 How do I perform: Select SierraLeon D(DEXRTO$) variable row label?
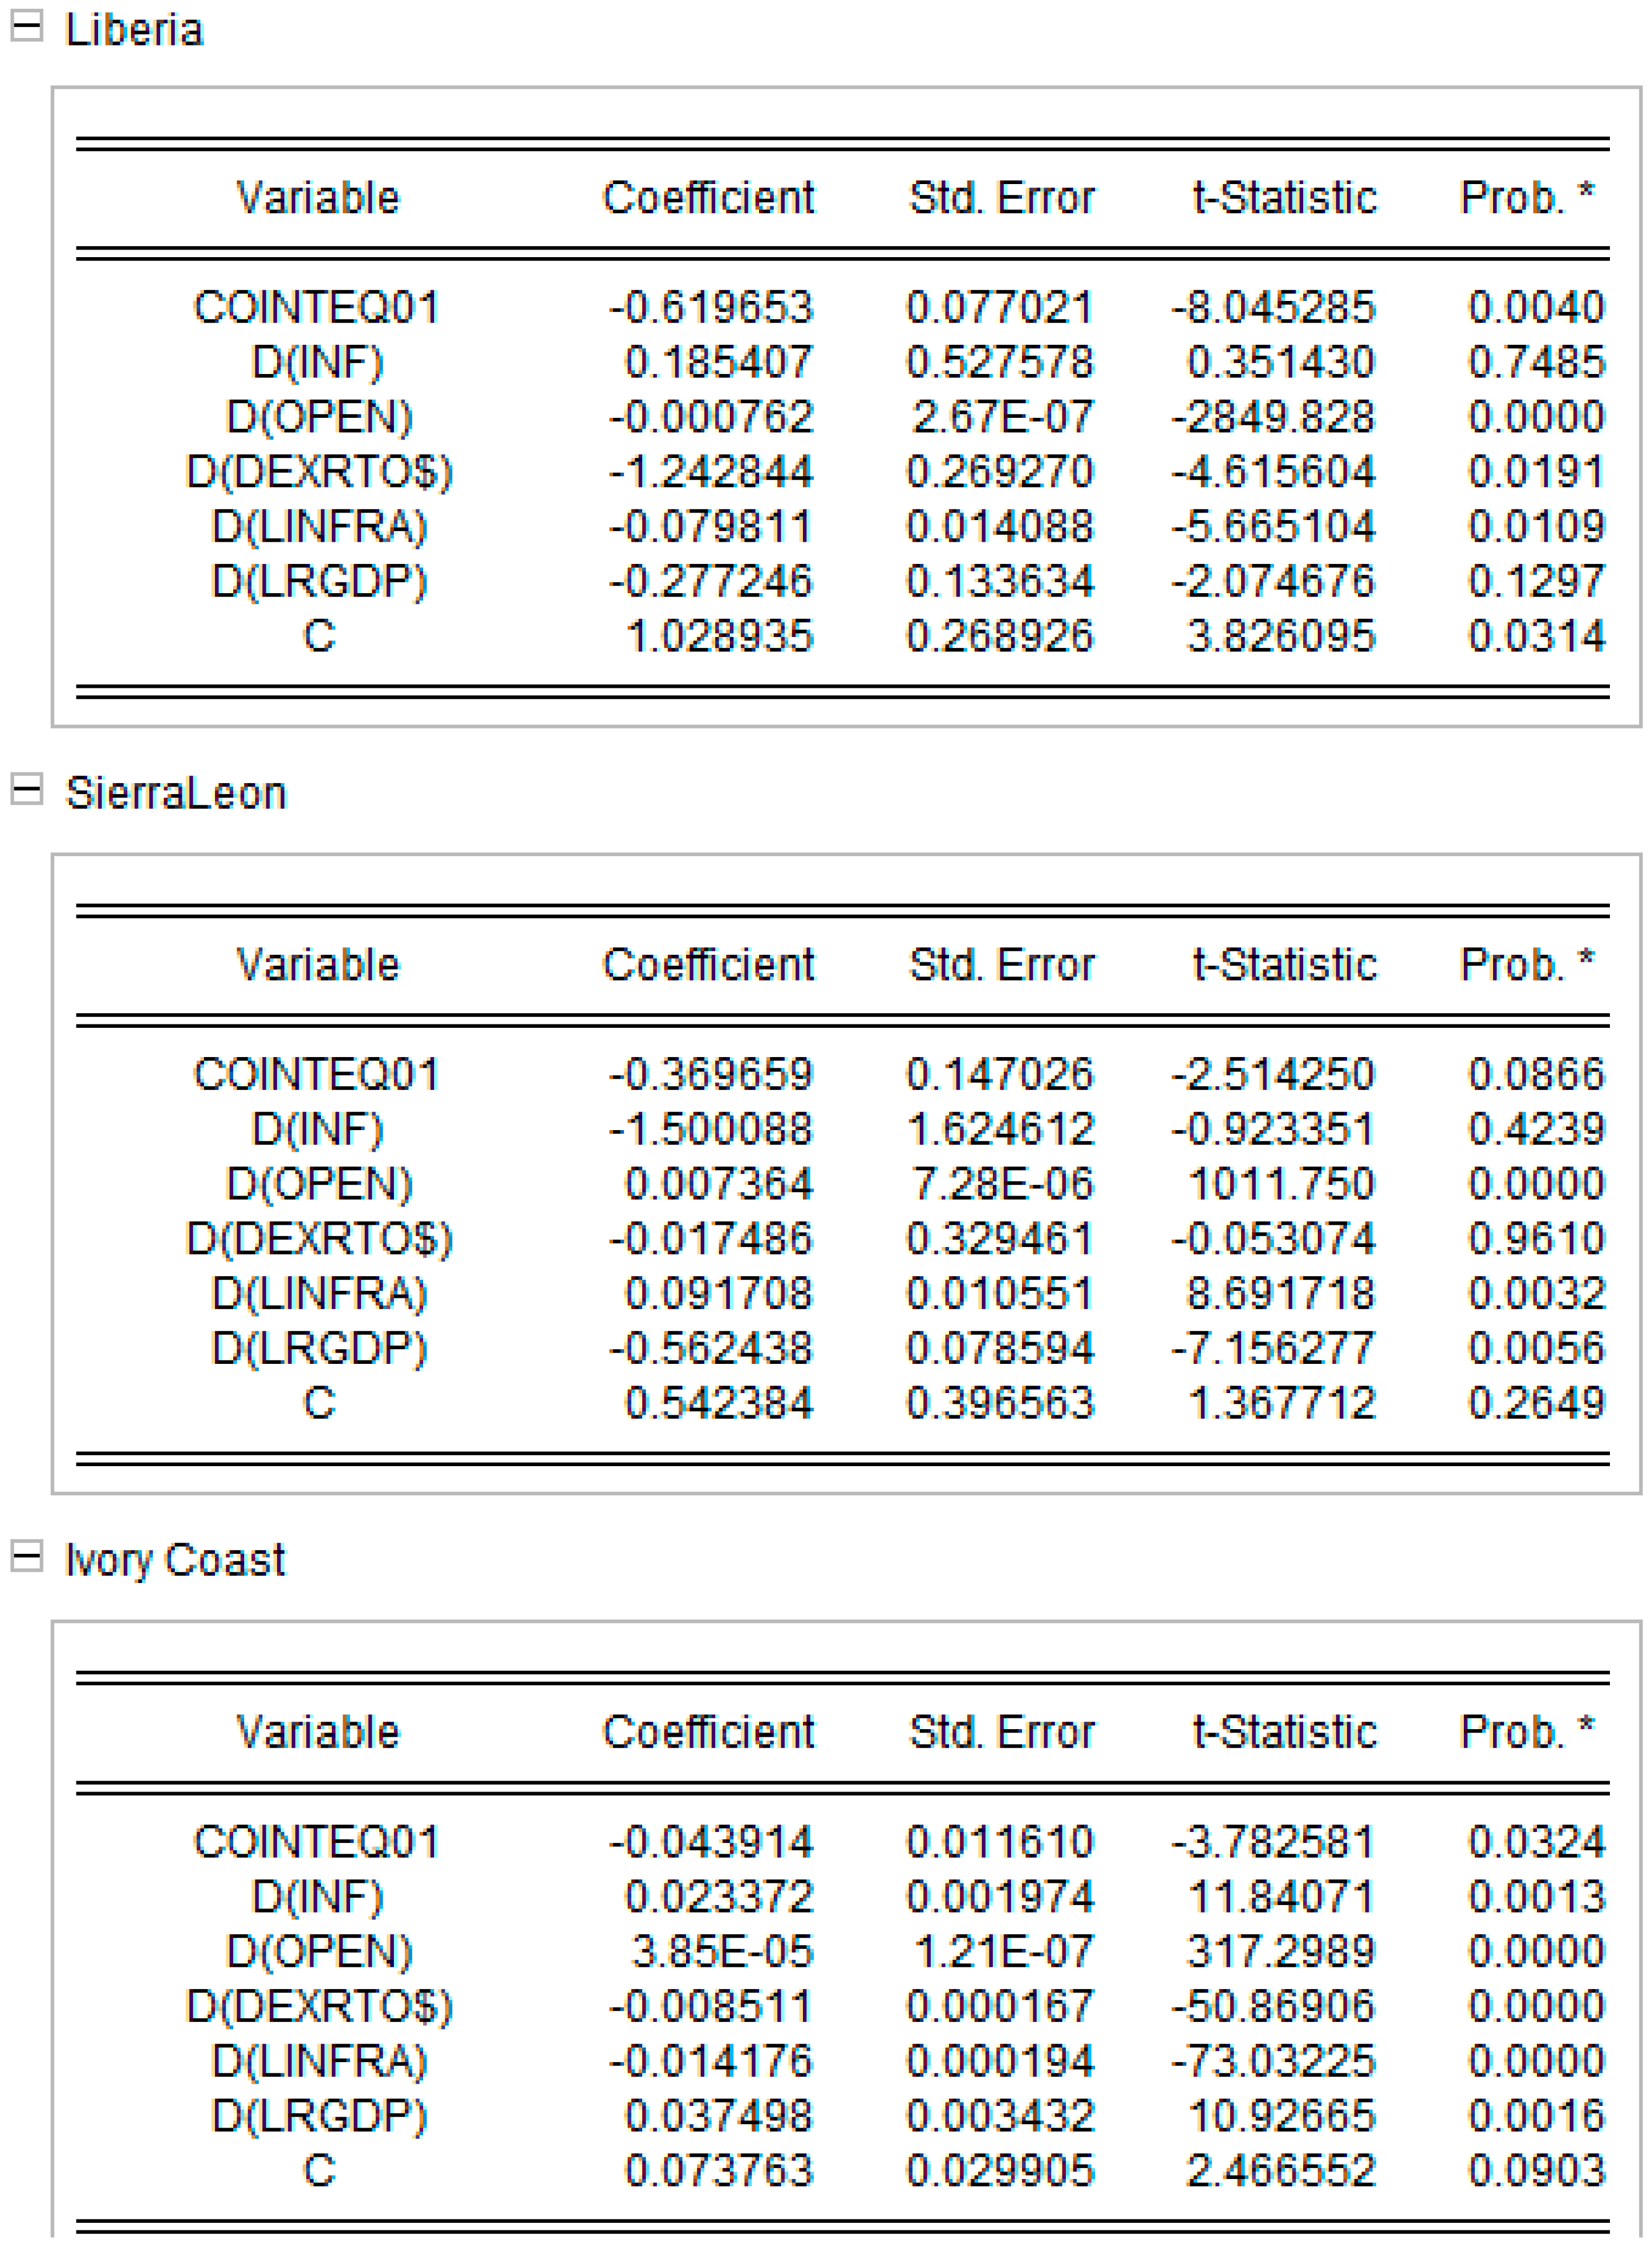pos(319,1239)
